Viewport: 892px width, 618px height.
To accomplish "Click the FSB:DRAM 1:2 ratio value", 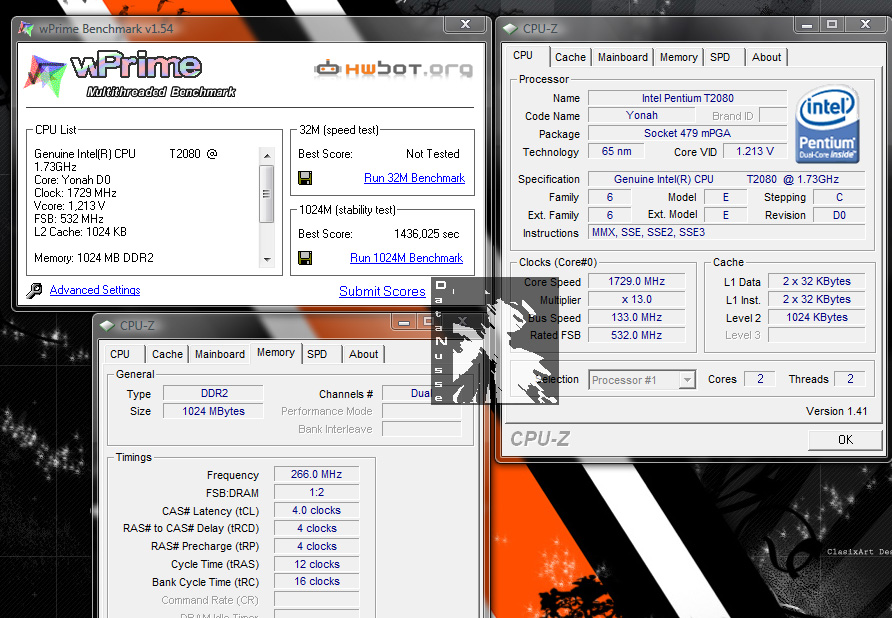I will [316, 492].
